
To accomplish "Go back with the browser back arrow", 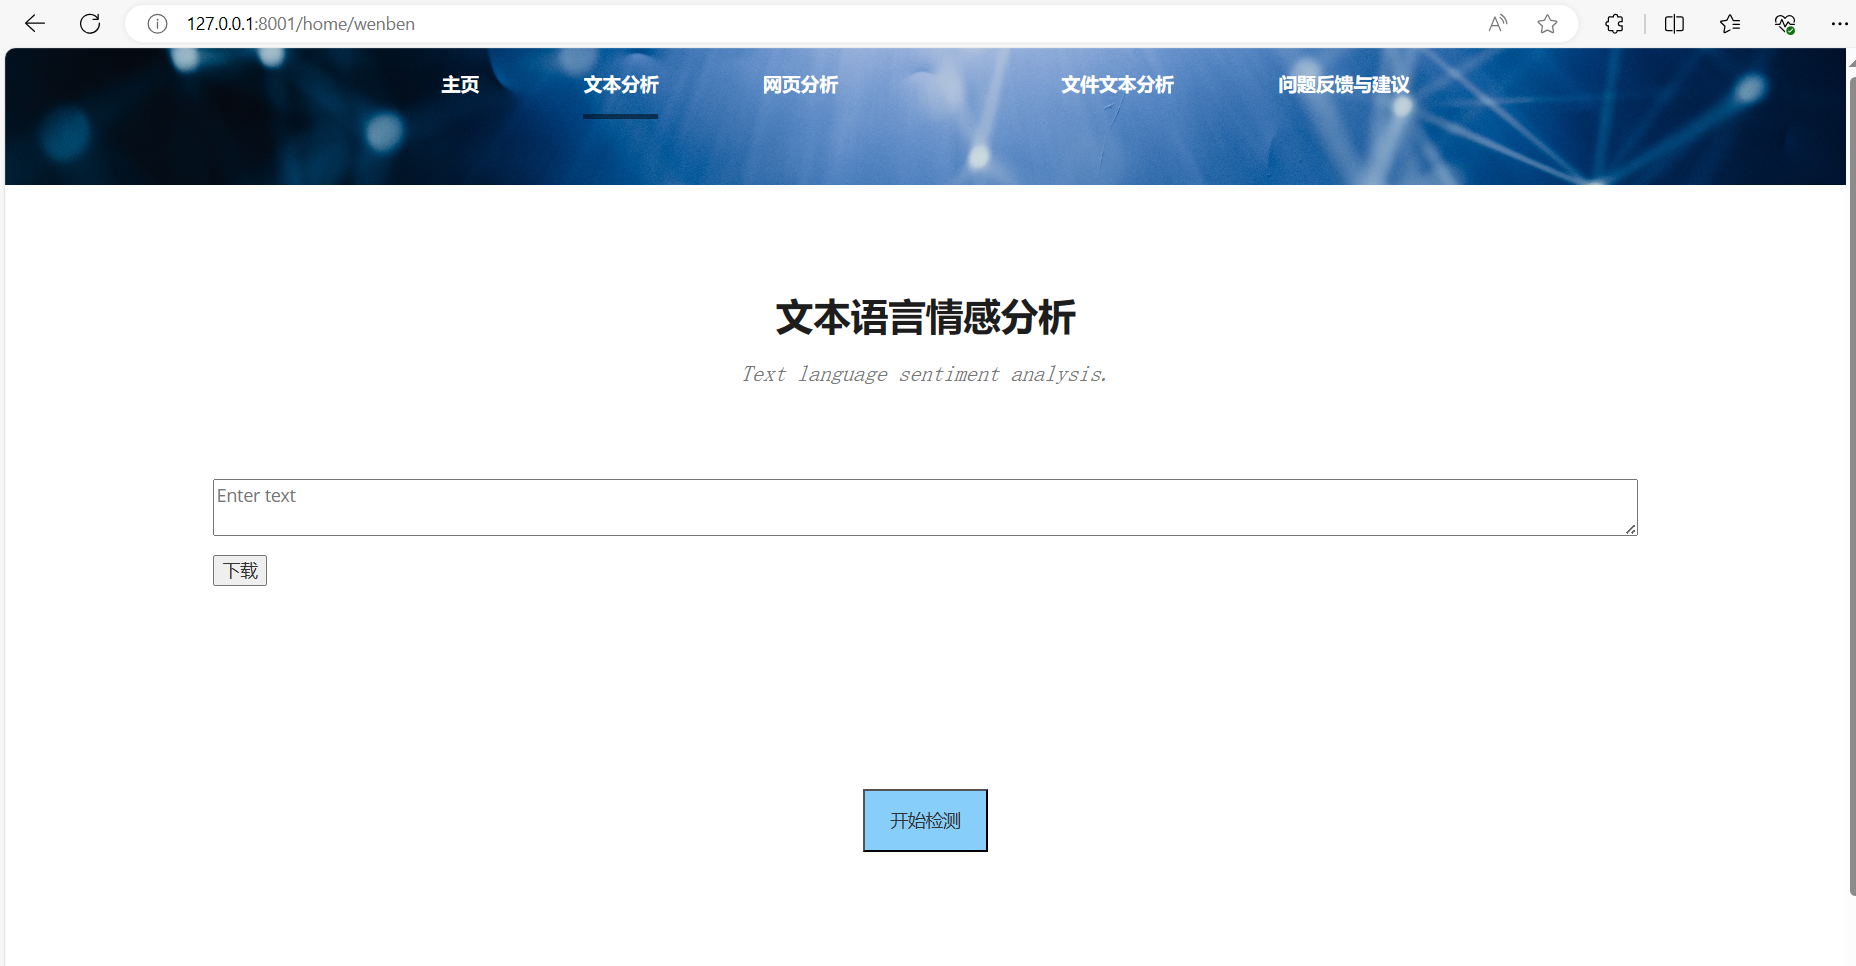I will 35,24.
